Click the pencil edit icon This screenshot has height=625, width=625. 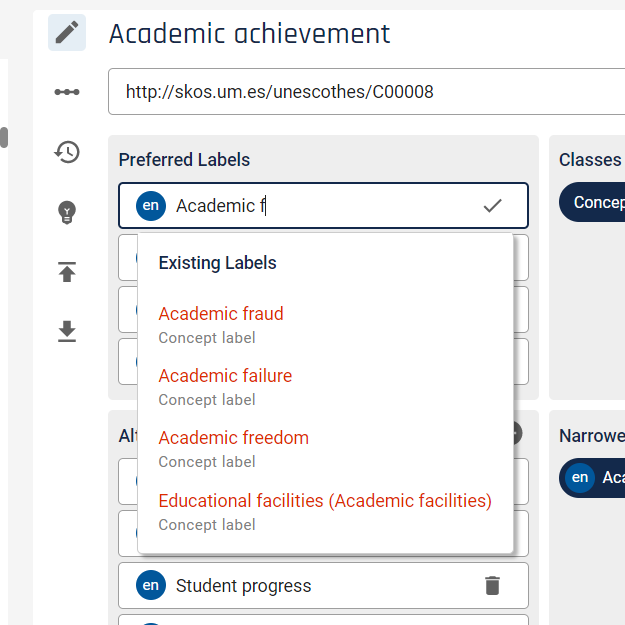(x=67, y=33)
